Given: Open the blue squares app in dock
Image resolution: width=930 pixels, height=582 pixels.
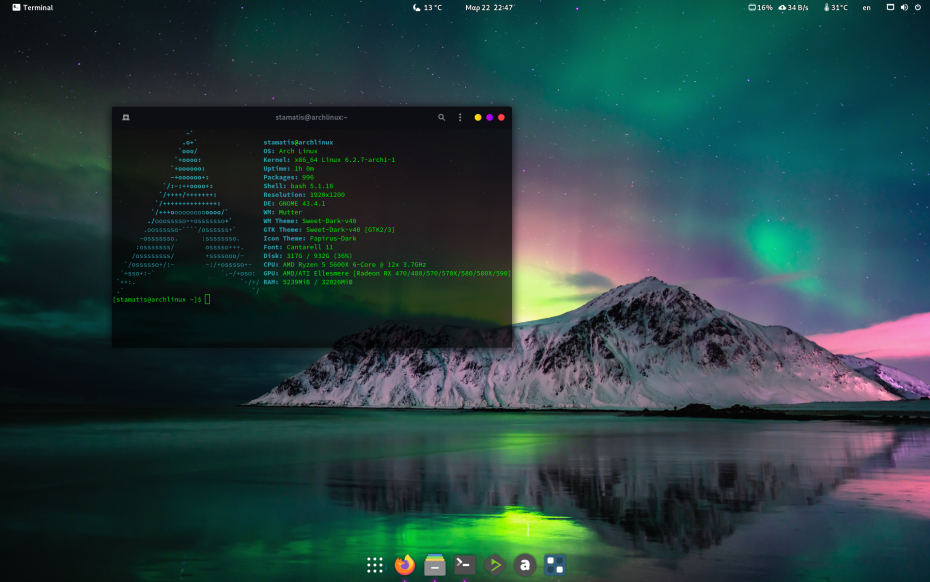Looking at the screenshot, I should (554, 565).
